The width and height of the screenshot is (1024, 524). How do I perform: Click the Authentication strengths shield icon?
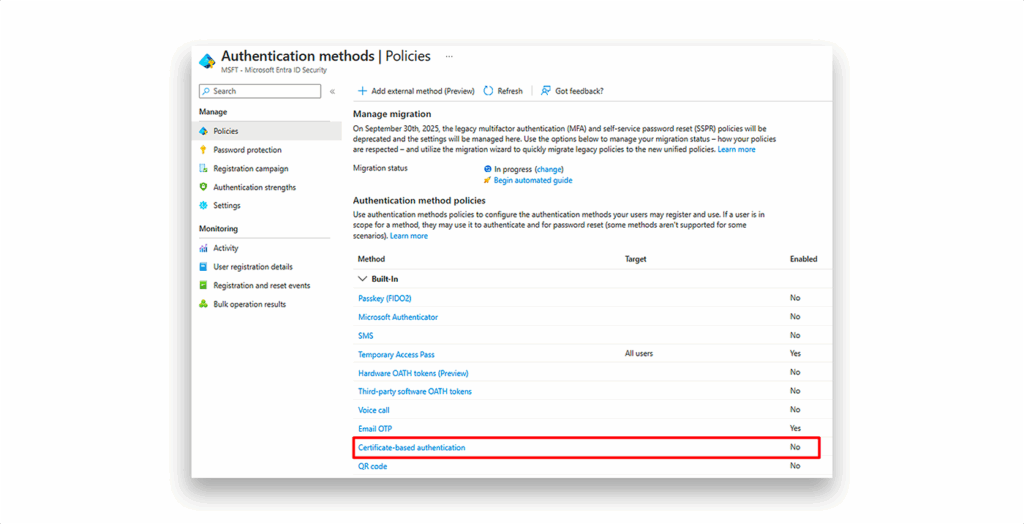[203, 187]
